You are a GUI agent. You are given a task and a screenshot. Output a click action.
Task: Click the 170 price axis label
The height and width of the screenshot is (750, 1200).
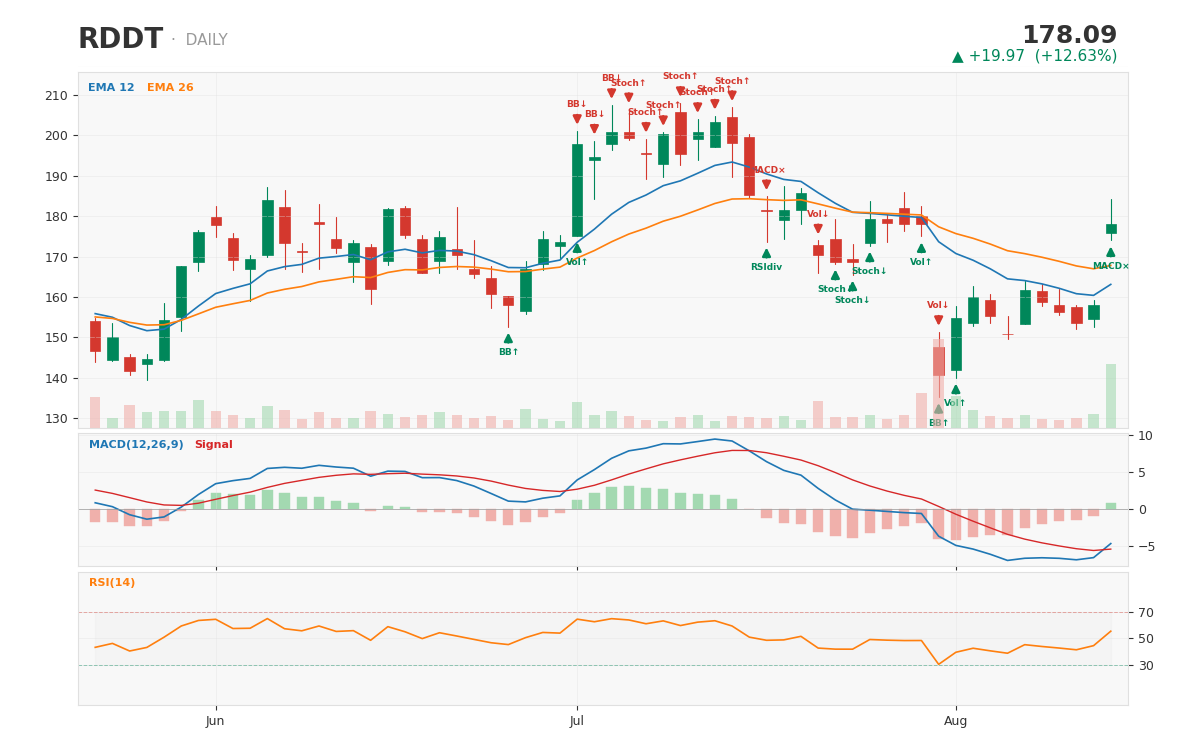(x=58, y=257)
